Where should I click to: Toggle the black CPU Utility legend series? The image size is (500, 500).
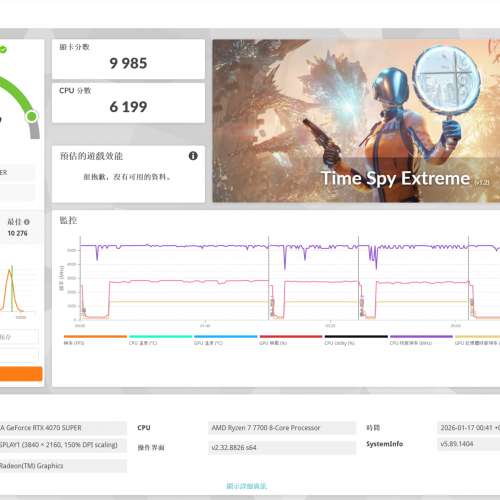coord(356,340)
